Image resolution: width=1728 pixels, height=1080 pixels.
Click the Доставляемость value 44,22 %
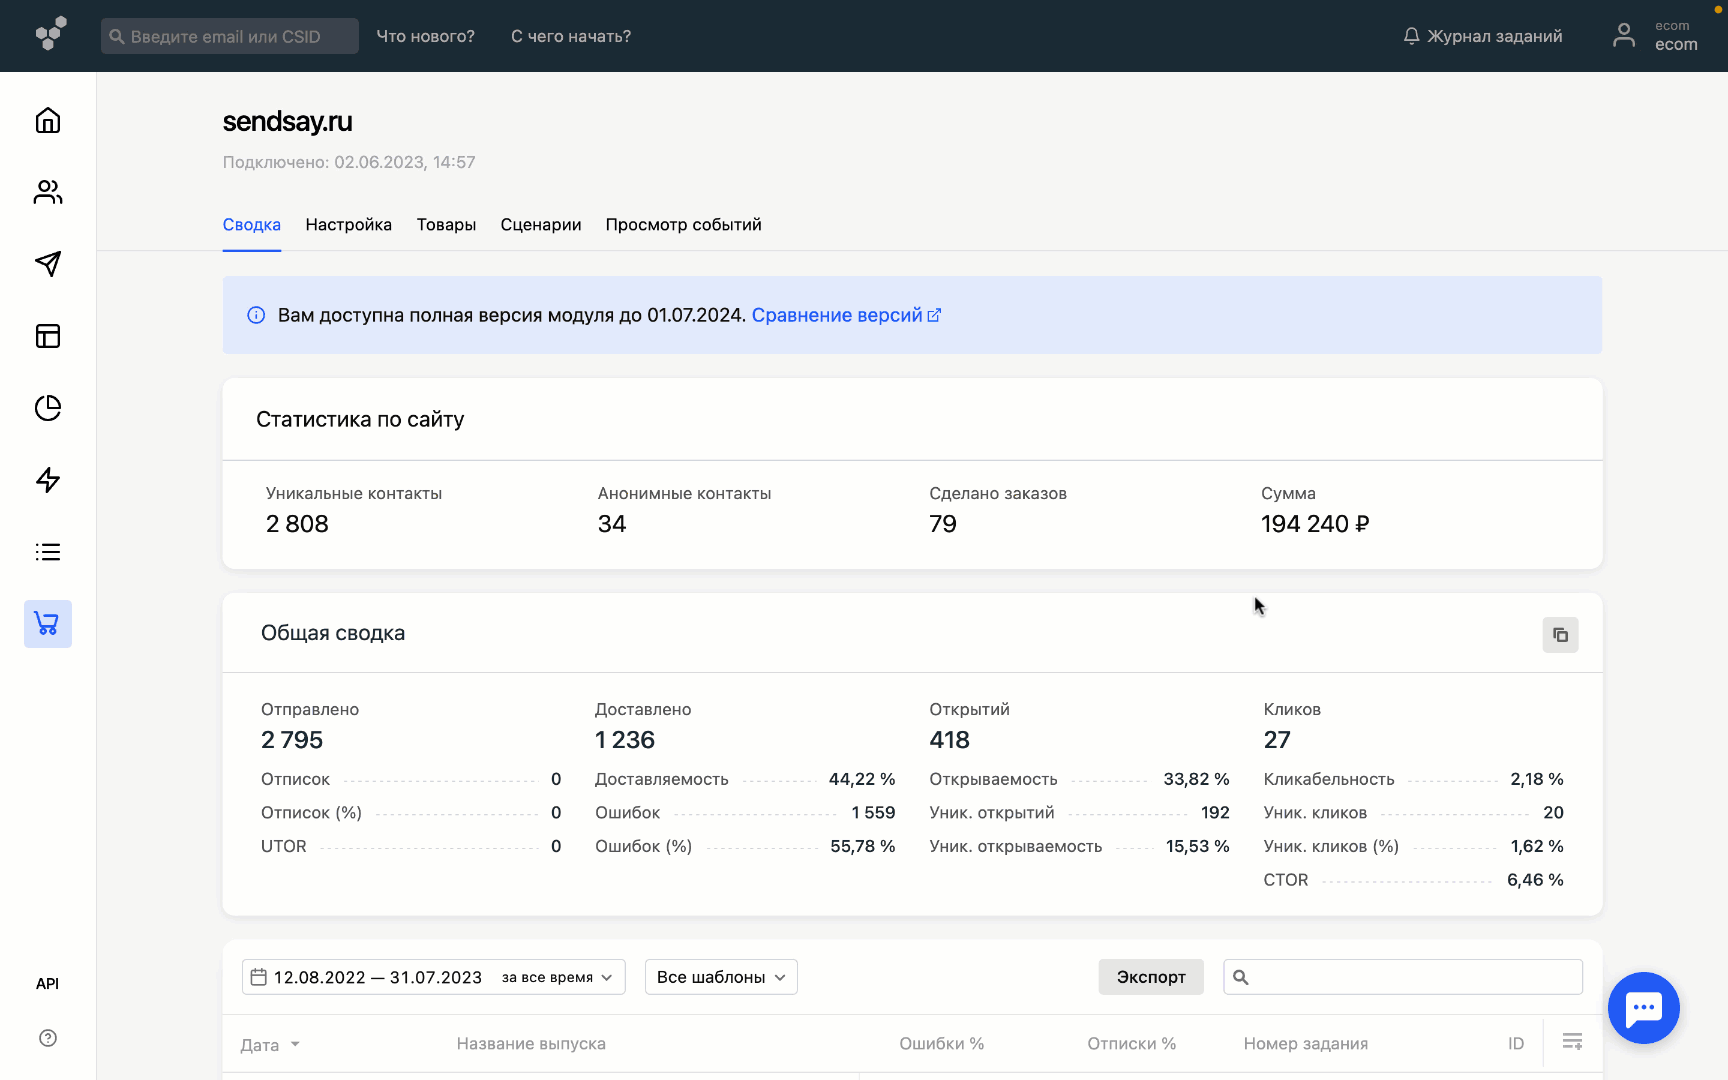pos(862,779)
